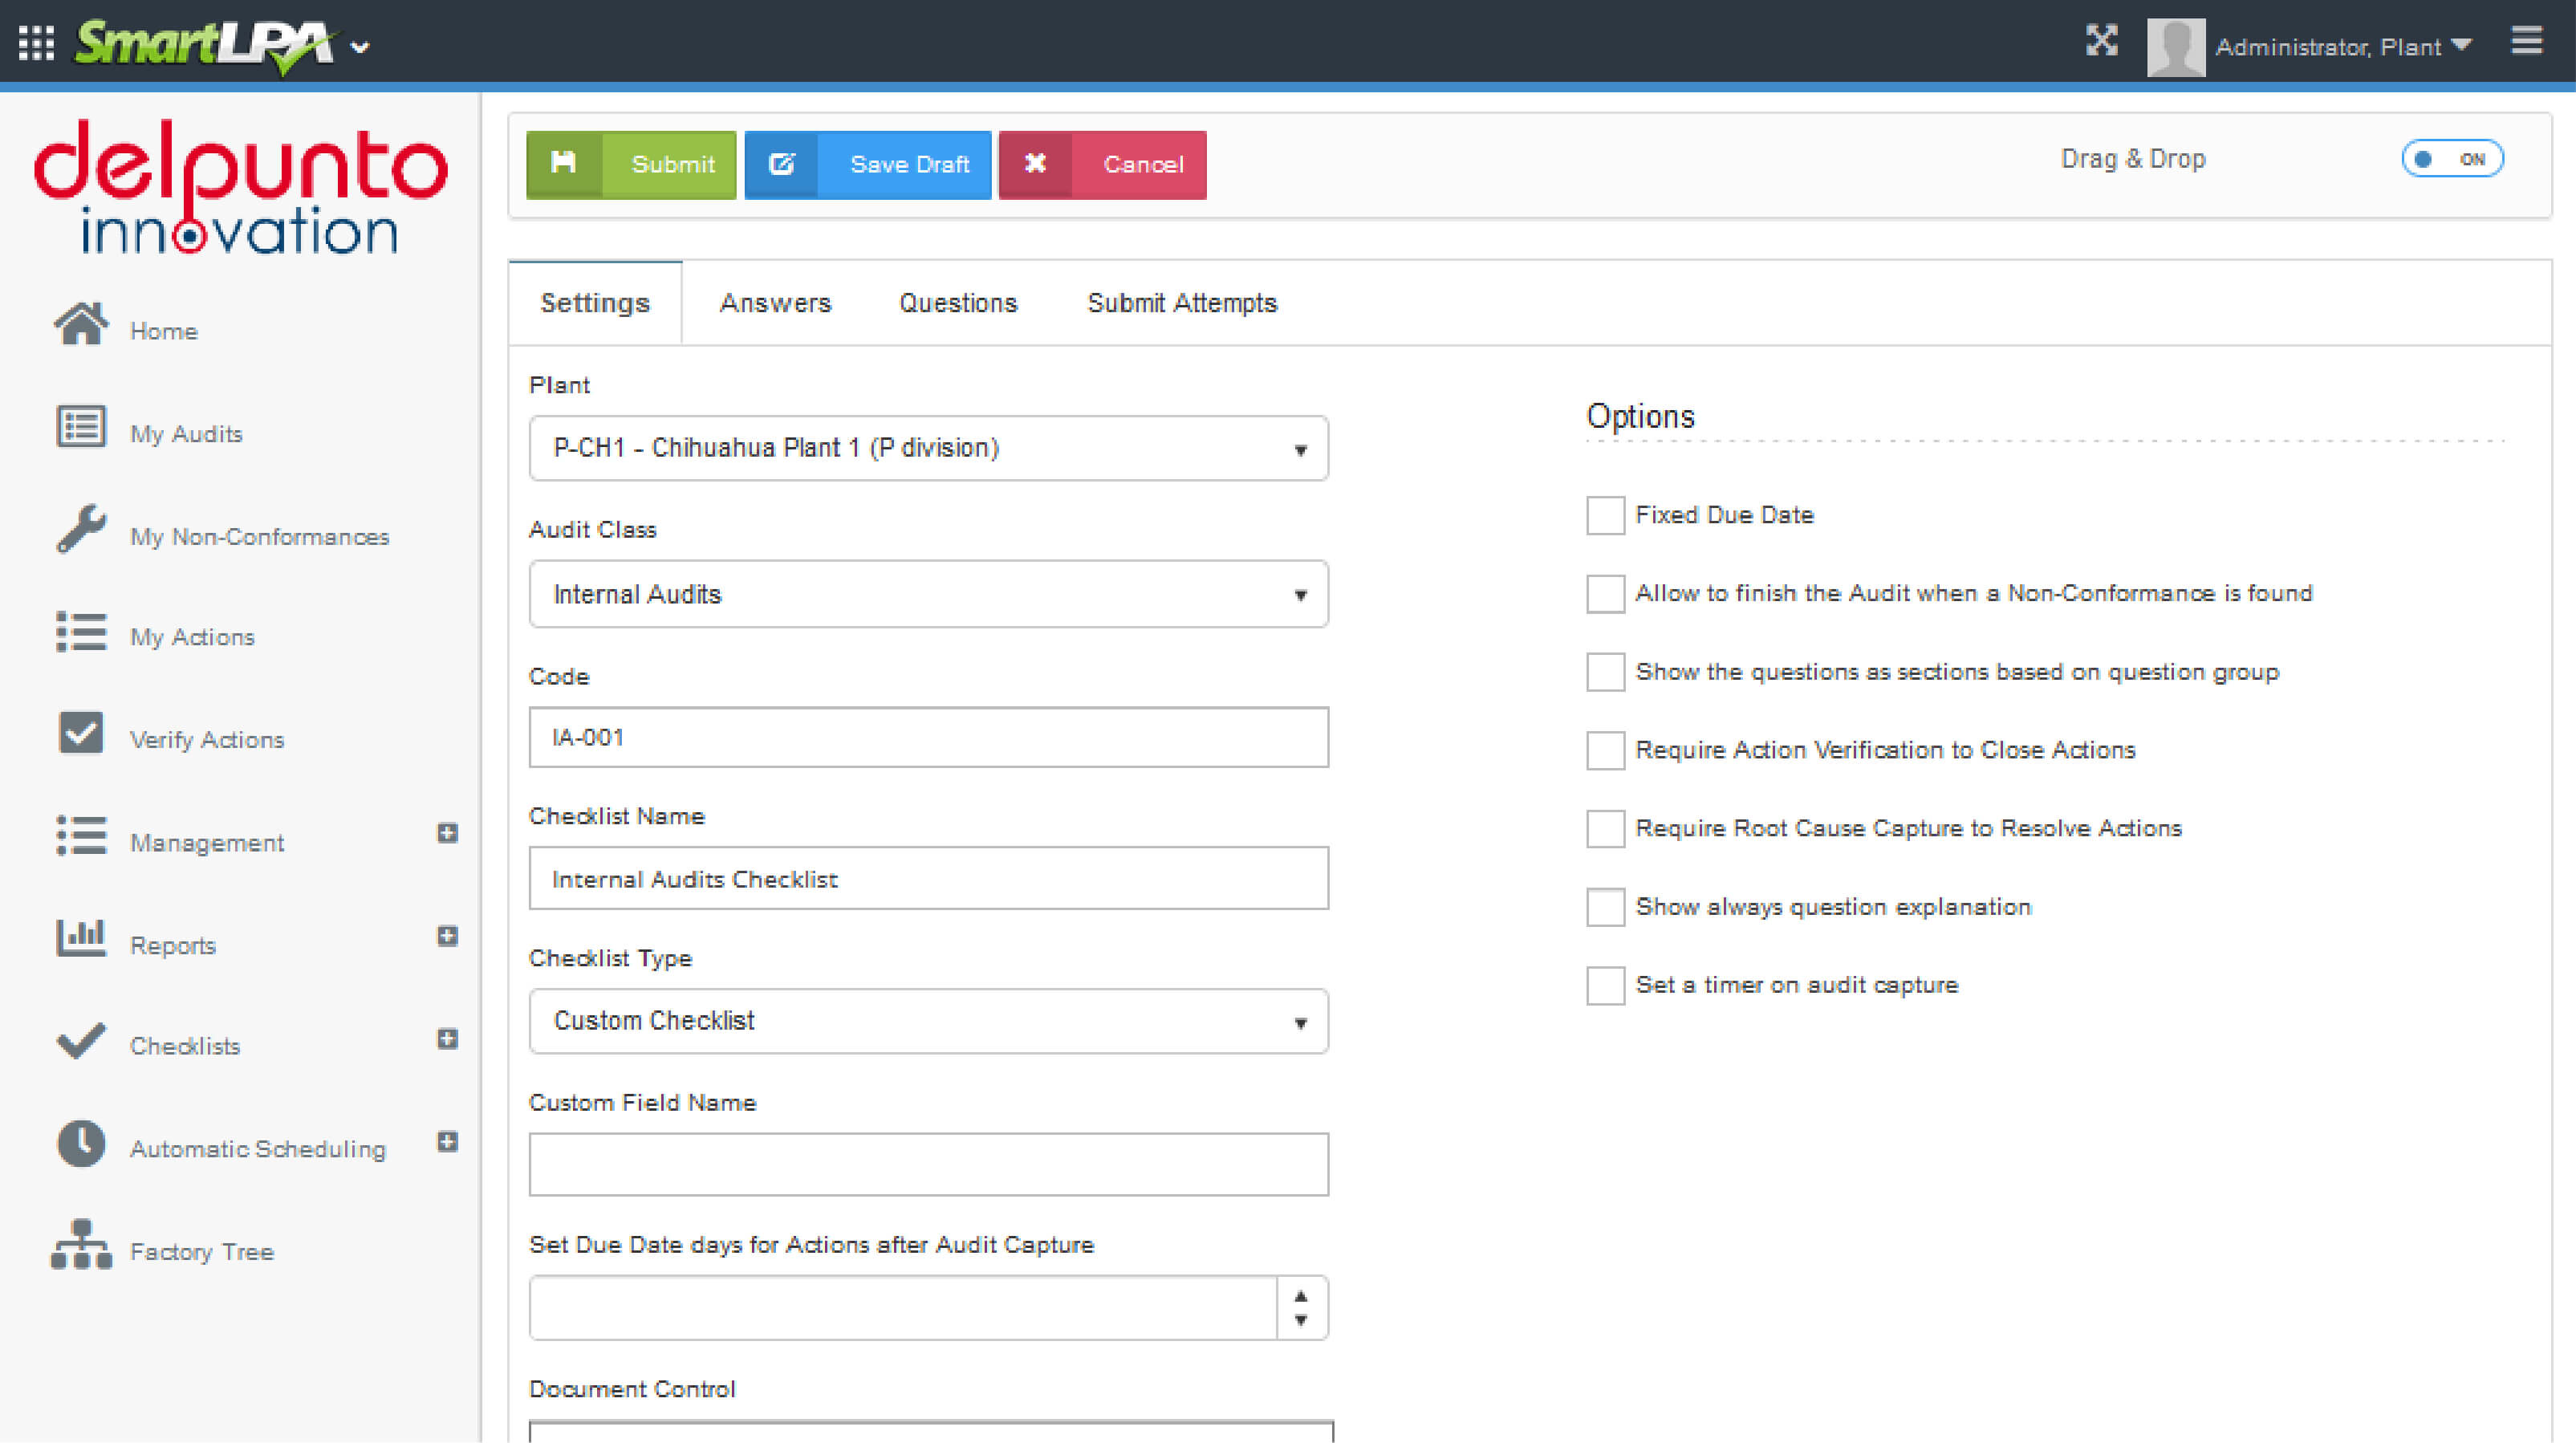The image size is (2576, 1443).
Task: Click the Code input field
Action: pos(928,738)
